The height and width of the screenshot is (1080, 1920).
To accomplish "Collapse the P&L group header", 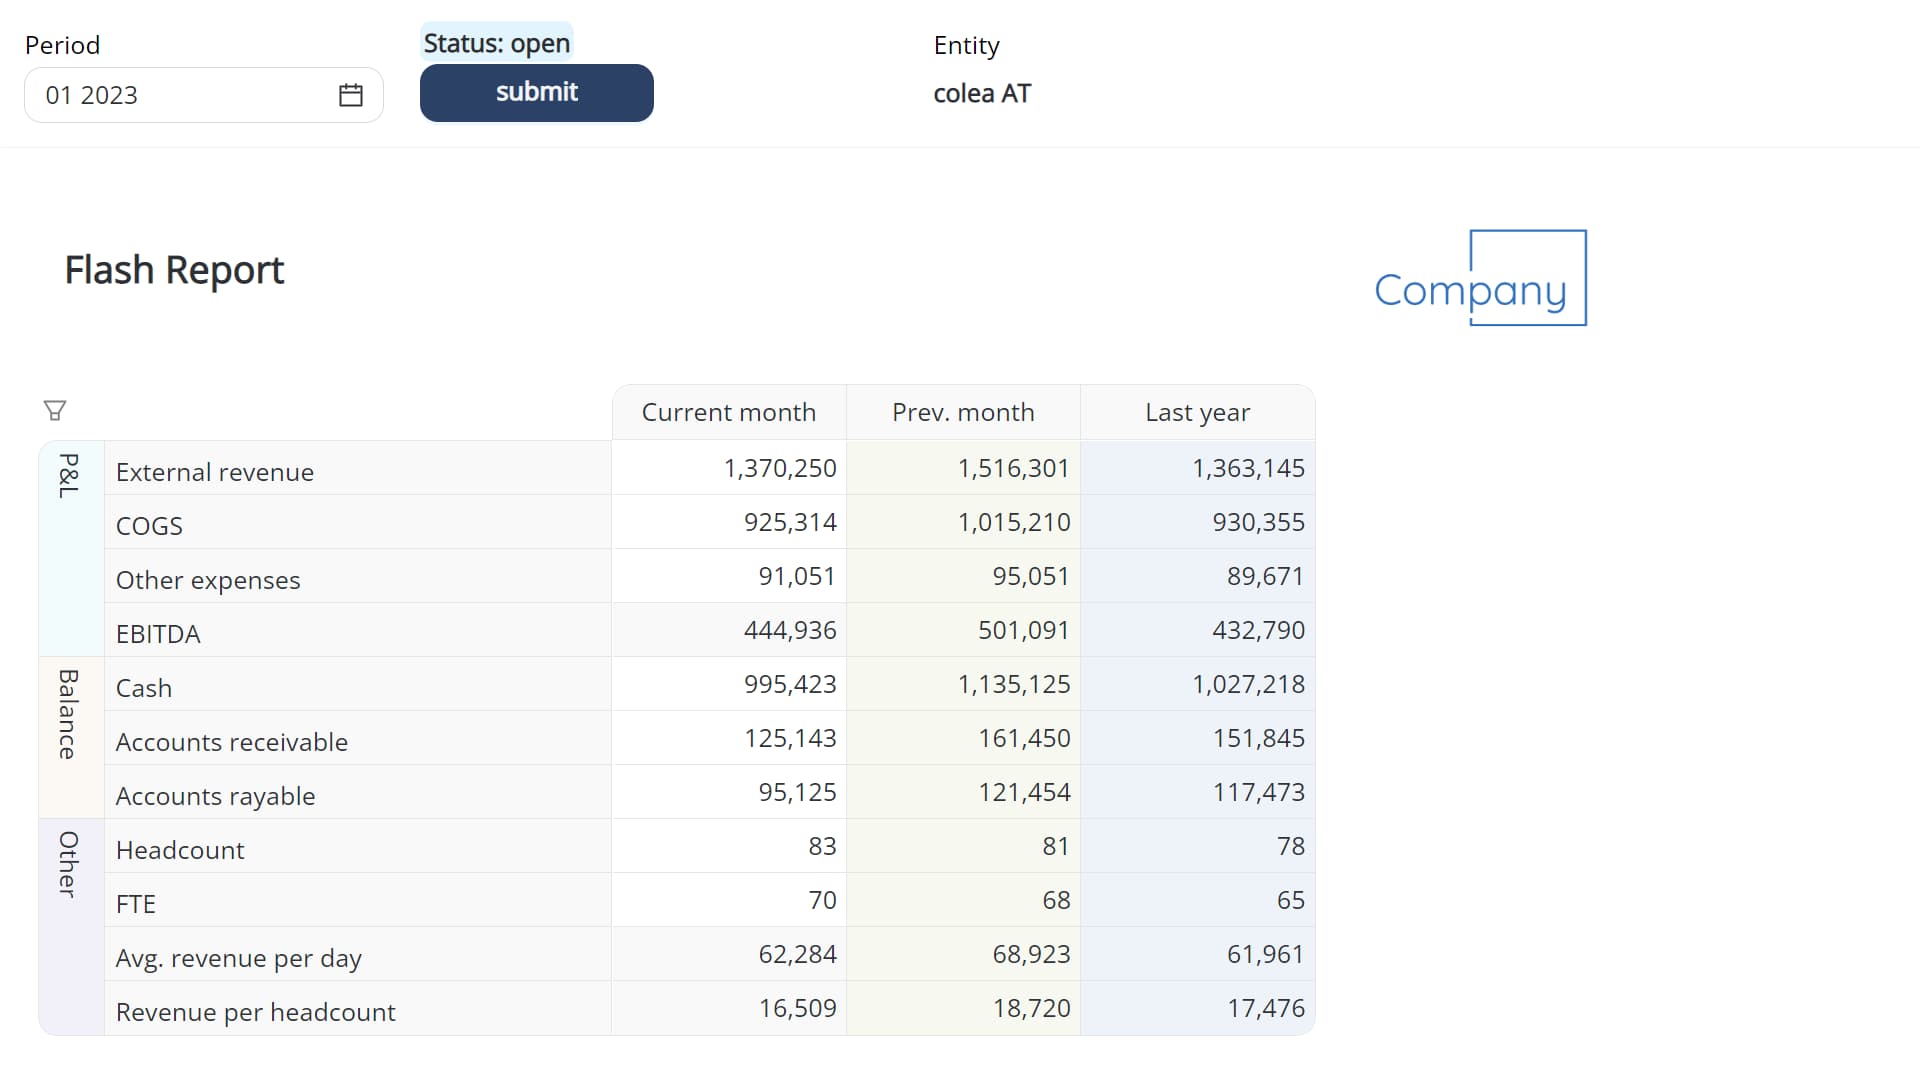I will pyautogui.click(x=69, y=476).
